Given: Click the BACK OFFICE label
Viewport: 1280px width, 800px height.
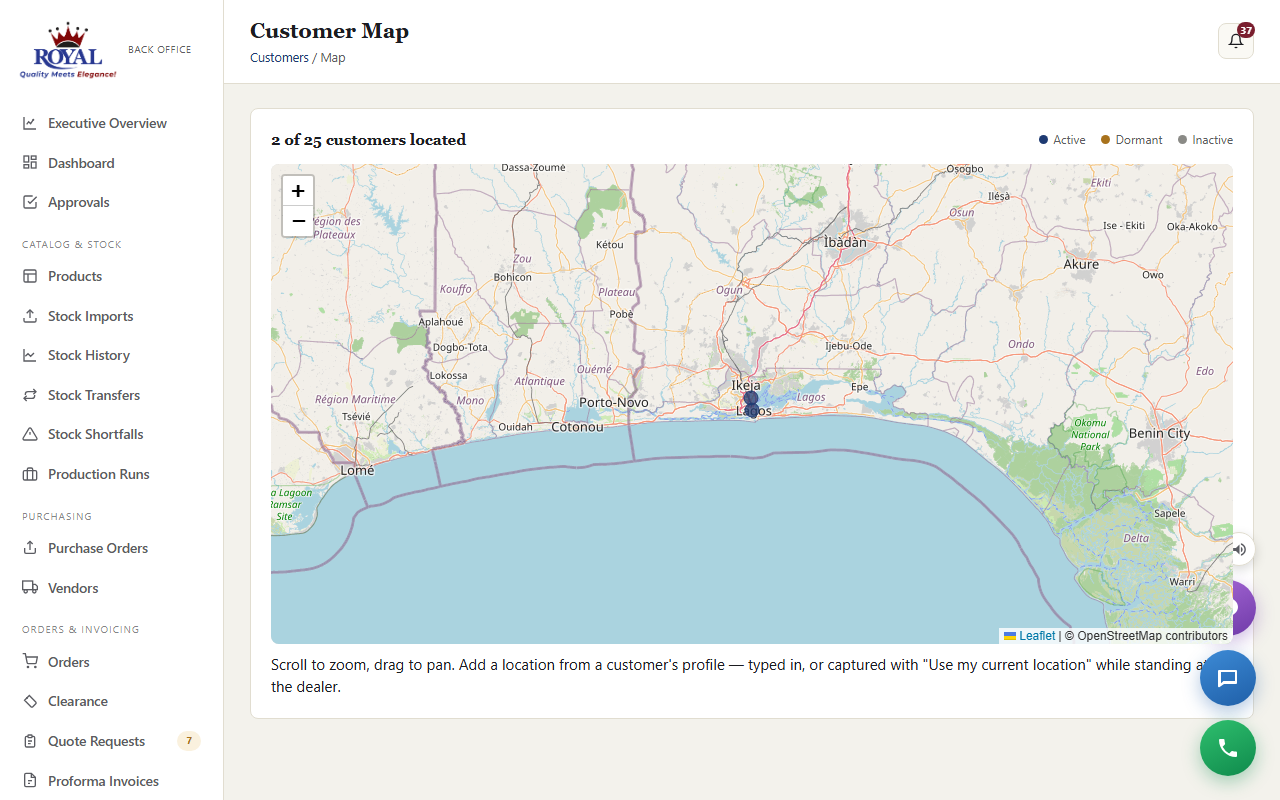Looking at the screenshot, I should tap(160, 49).
